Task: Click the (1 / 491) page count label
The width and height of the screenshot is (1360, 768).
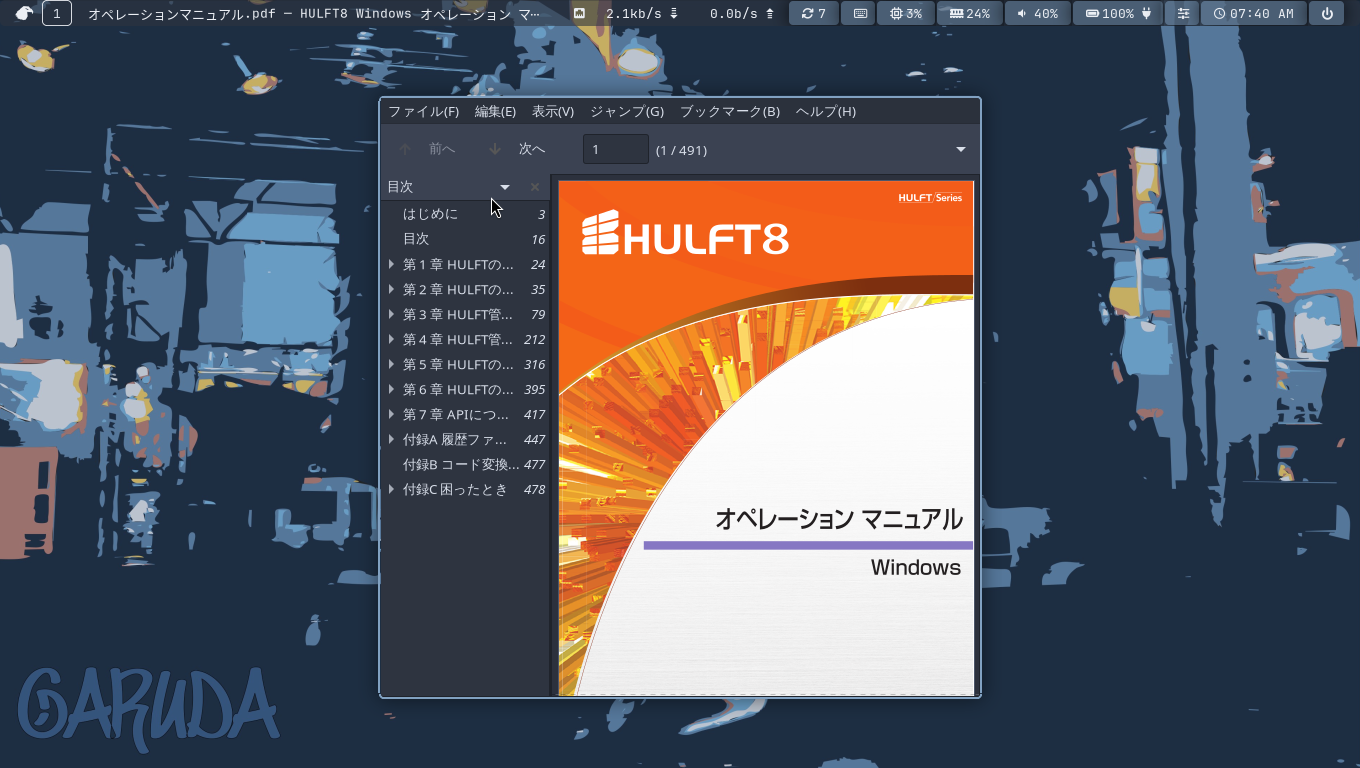Action: [x=681, y=150]
